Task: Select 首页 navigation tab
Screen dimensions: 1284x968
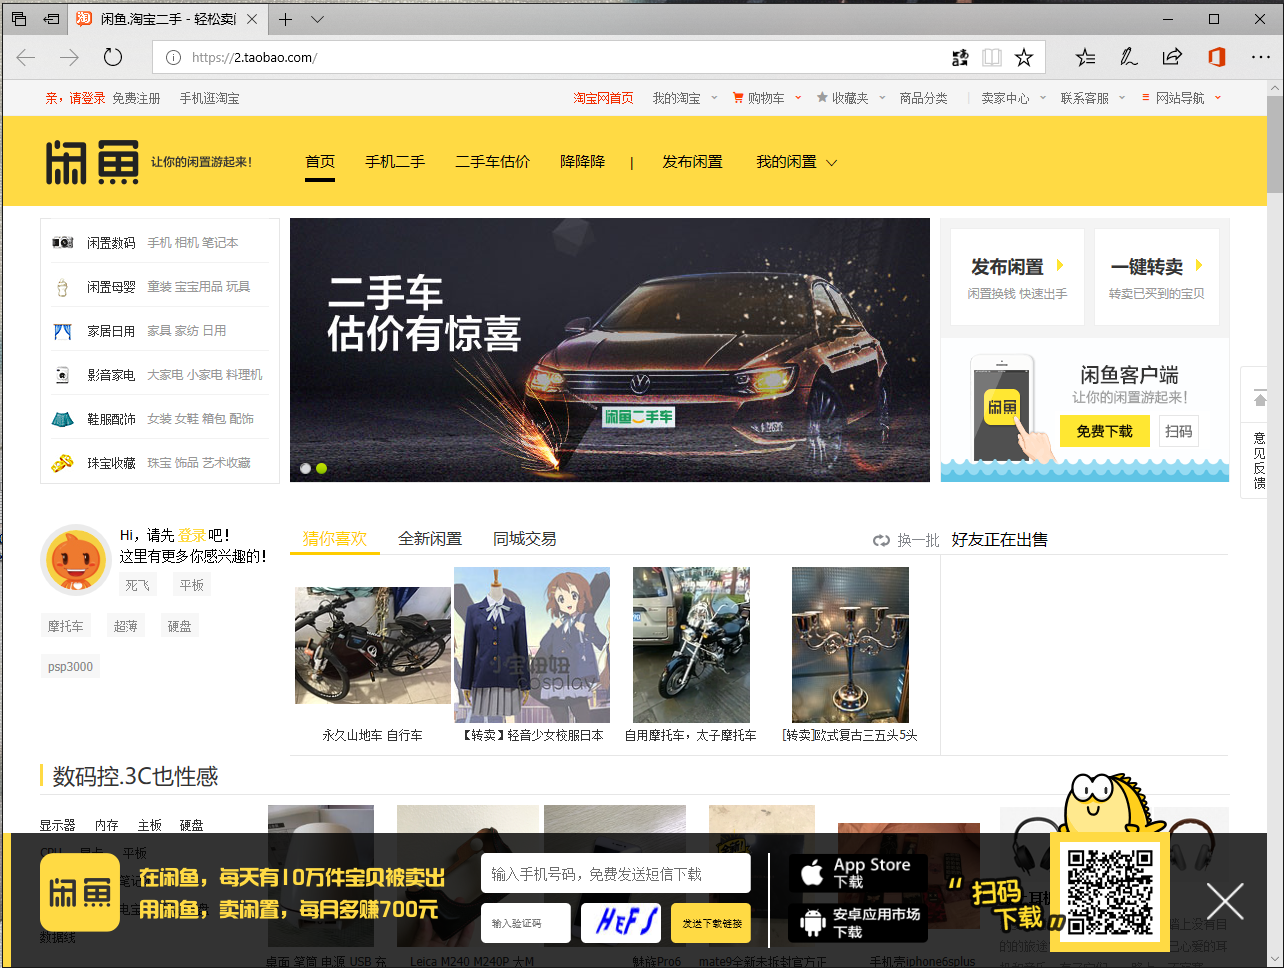Action: tap(320, 162)
